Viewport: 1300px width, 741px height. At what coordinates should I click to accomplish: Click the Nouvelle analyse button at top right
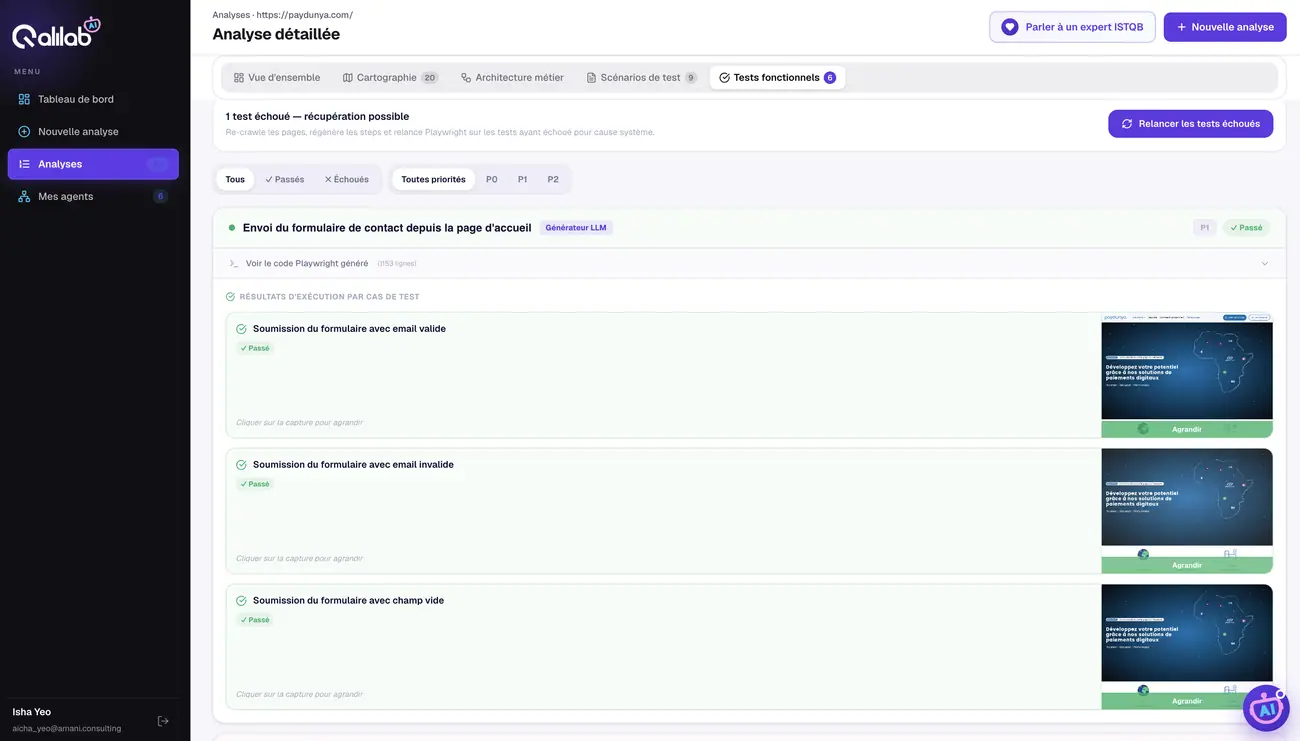pyautogui.click(x=1225, y=27)
